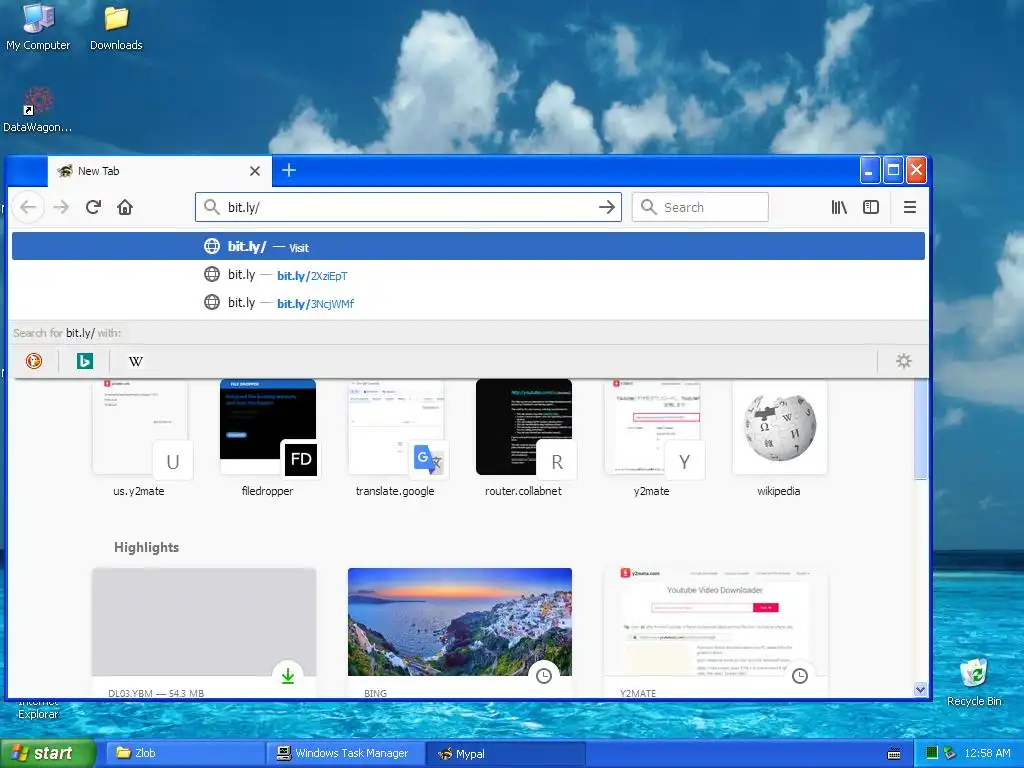Go to the Home page icon
1024x768 pixels.
click(x=125, y=207)
